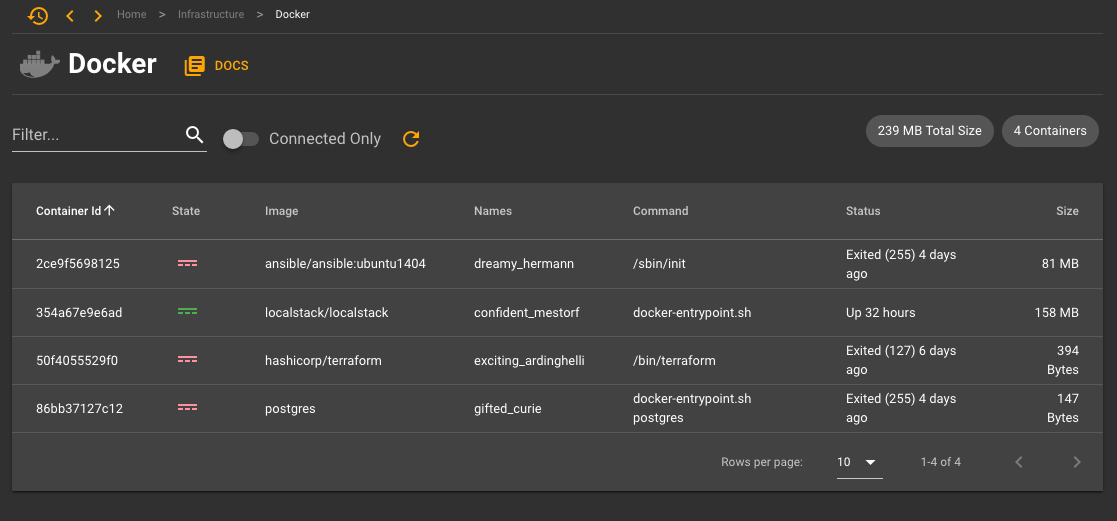Open the rows per page dropdown
1117x521 pixels.
coord(860,462)
